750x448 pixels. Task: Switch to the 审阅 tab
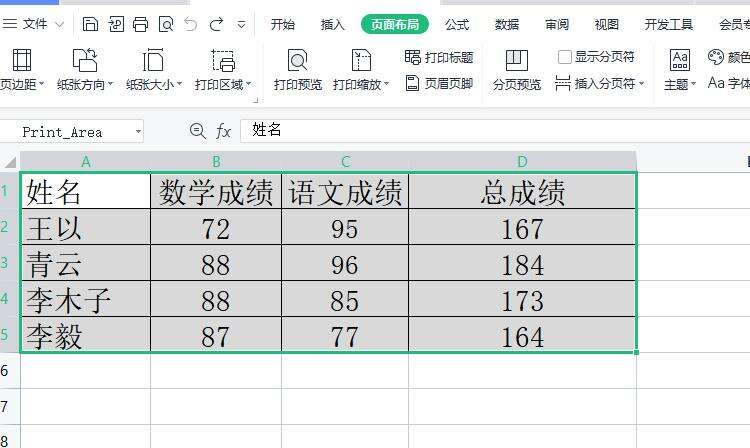coord(557,24)
